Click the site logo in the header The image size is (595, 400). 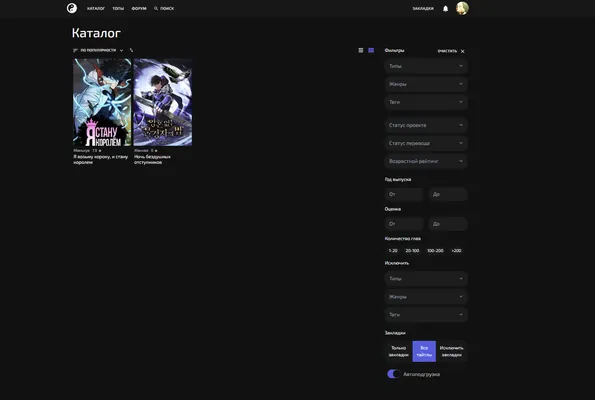click(x=72, y=8)
